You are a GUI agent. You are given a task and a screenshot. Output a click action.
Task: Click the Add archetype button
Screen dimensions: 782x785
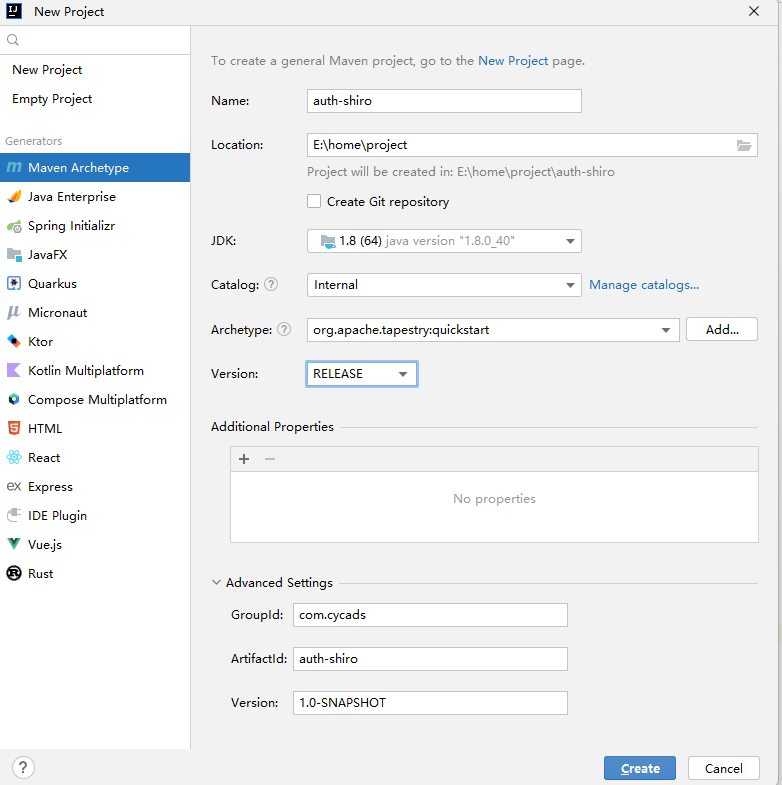(x=721, y=330)
